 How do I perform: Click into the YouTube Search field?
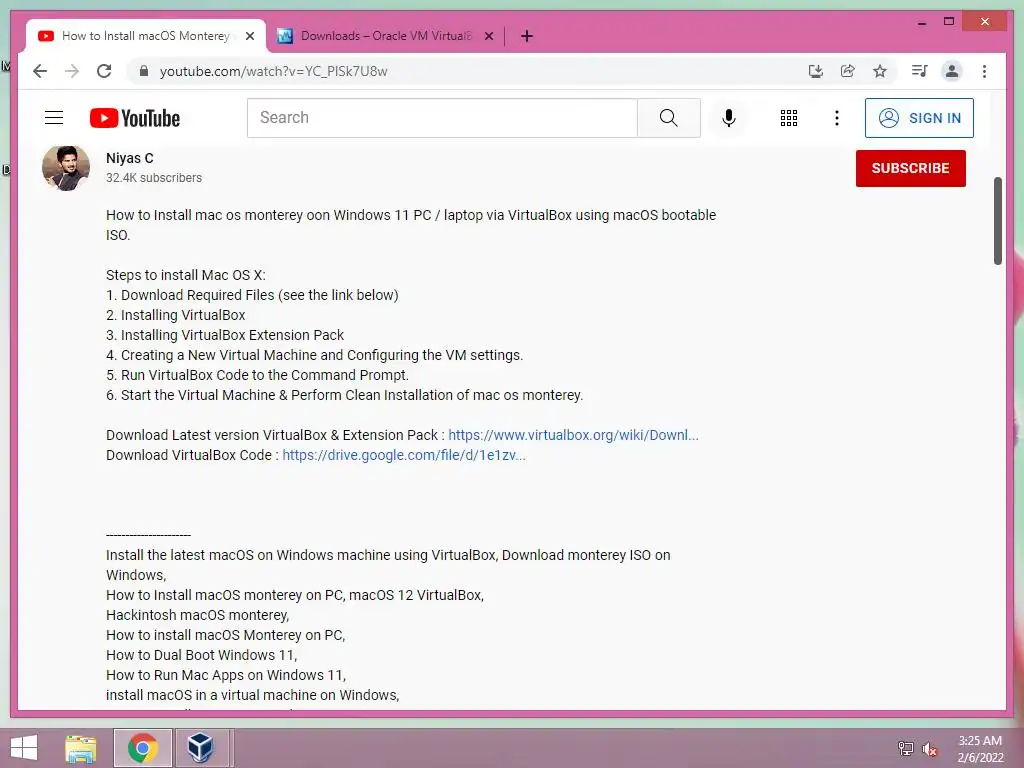pos(442,118)
